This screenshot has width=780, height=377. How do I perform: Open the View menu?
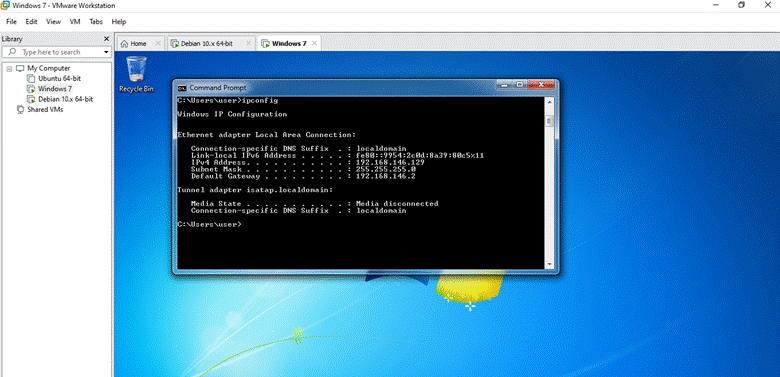point(53,22)
